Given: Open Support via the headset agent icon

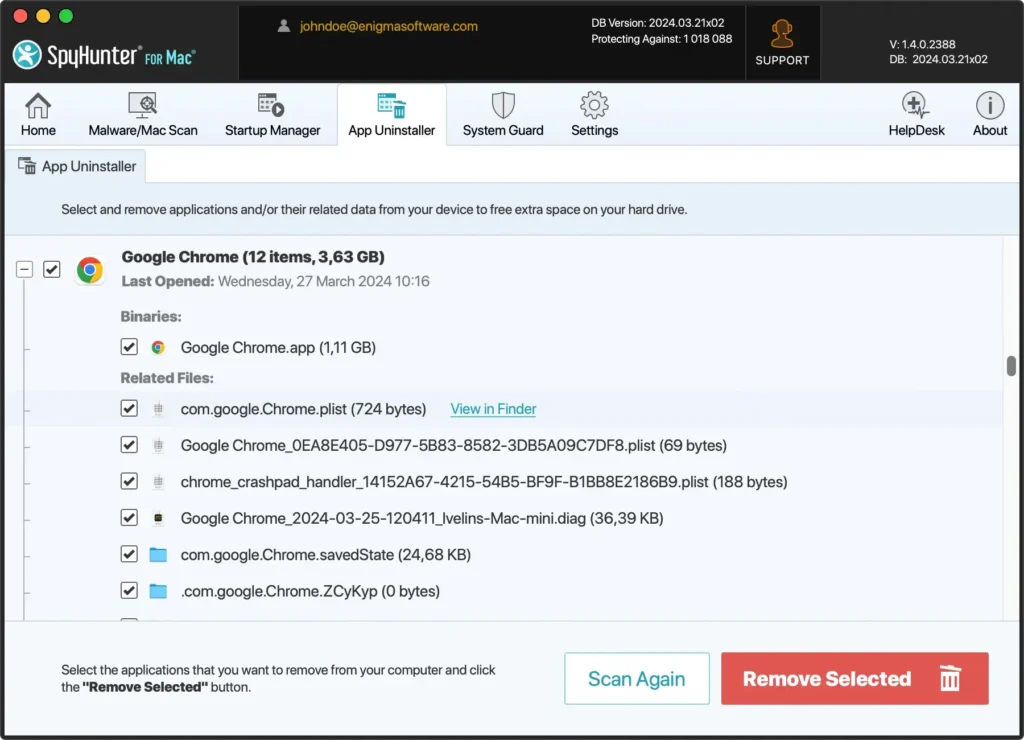Looking at the screenshot, I should (782, 34).
